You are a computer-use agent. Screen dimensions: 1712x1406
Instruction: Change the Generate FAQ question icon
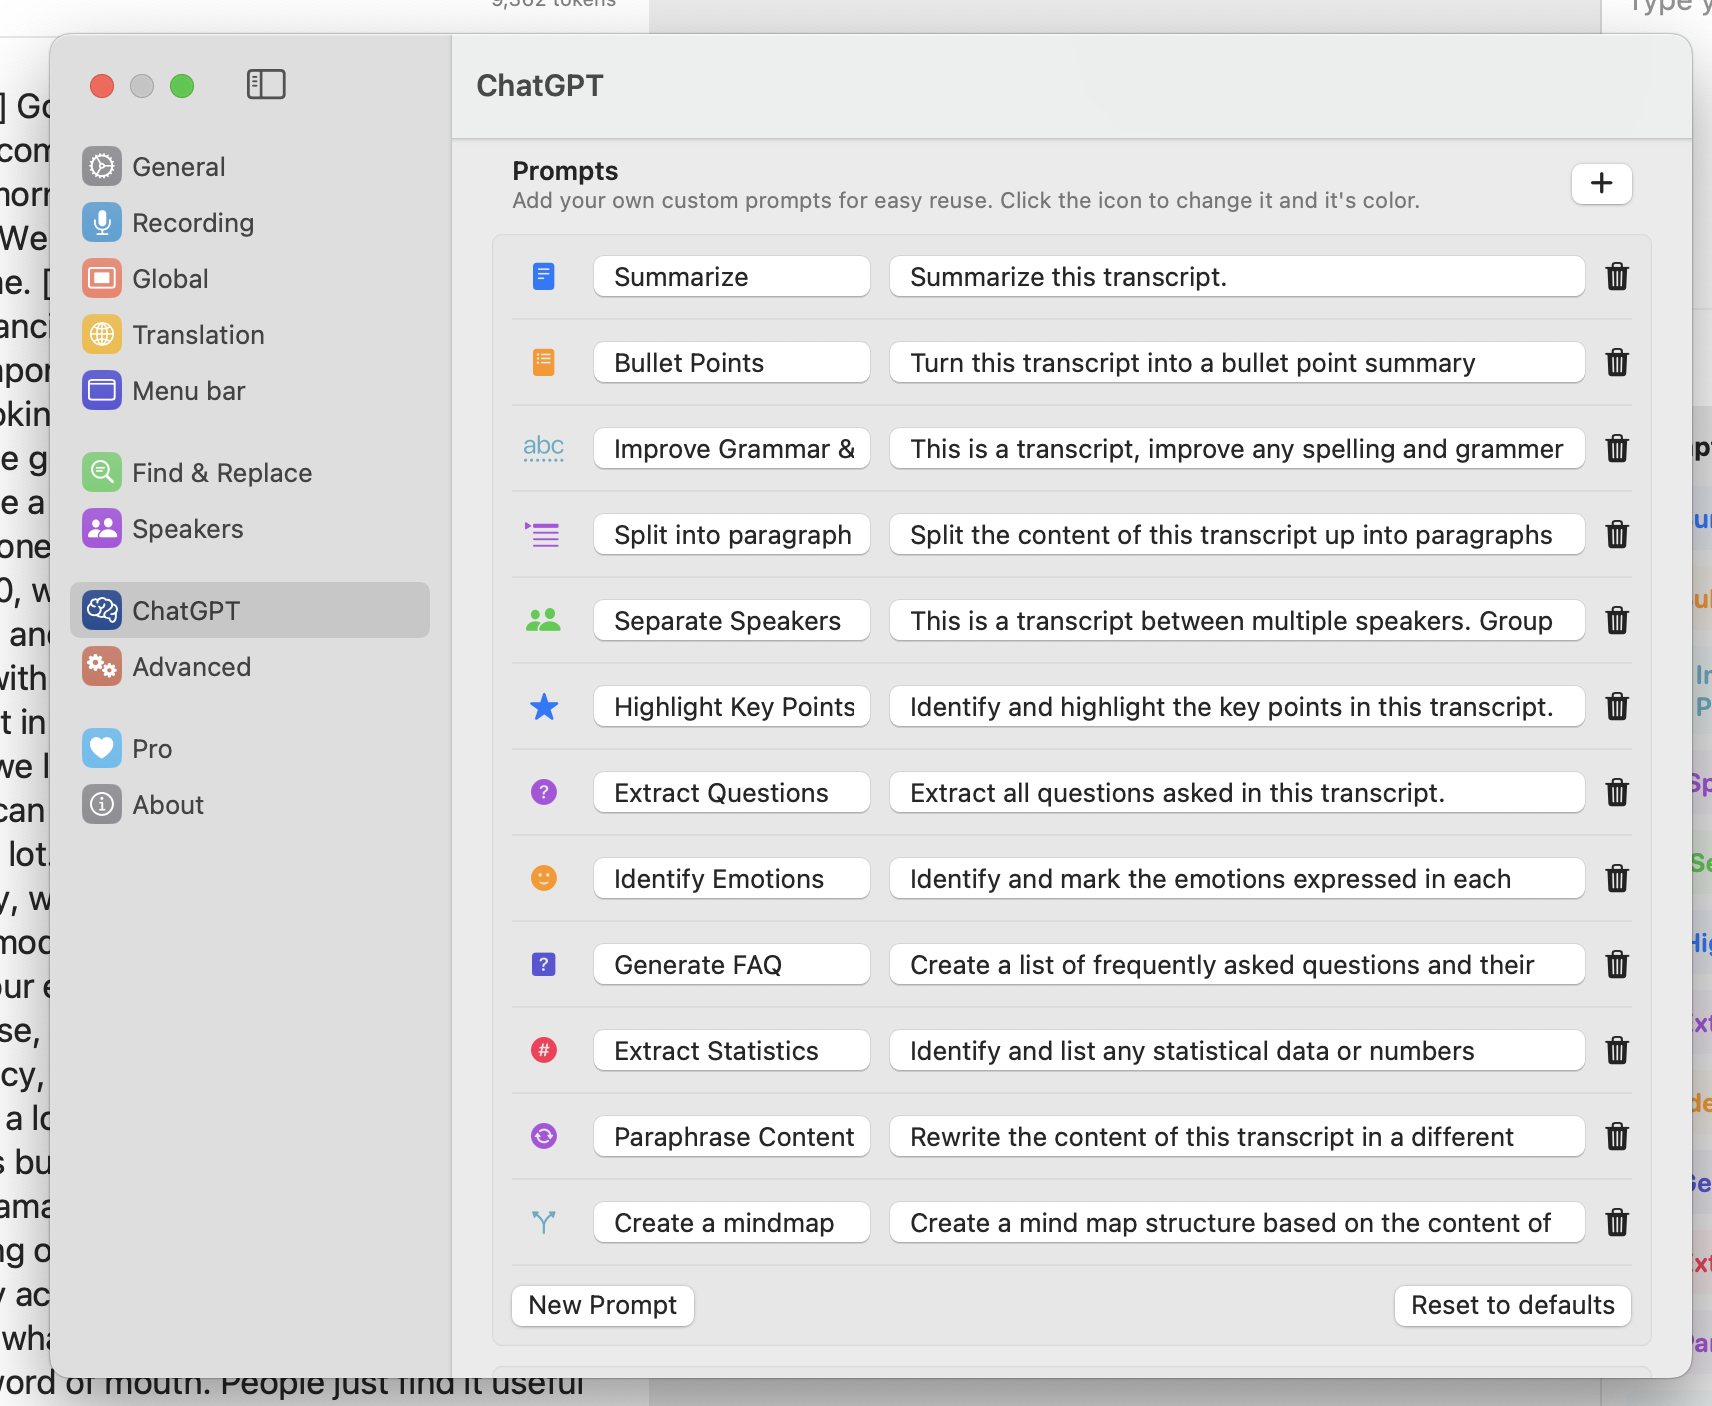coord(544,964)
